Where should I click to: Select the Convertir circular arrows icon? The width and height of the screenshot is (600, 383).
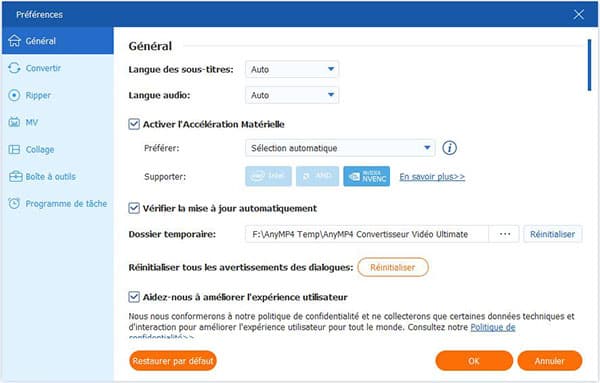(x=14, y=68)
